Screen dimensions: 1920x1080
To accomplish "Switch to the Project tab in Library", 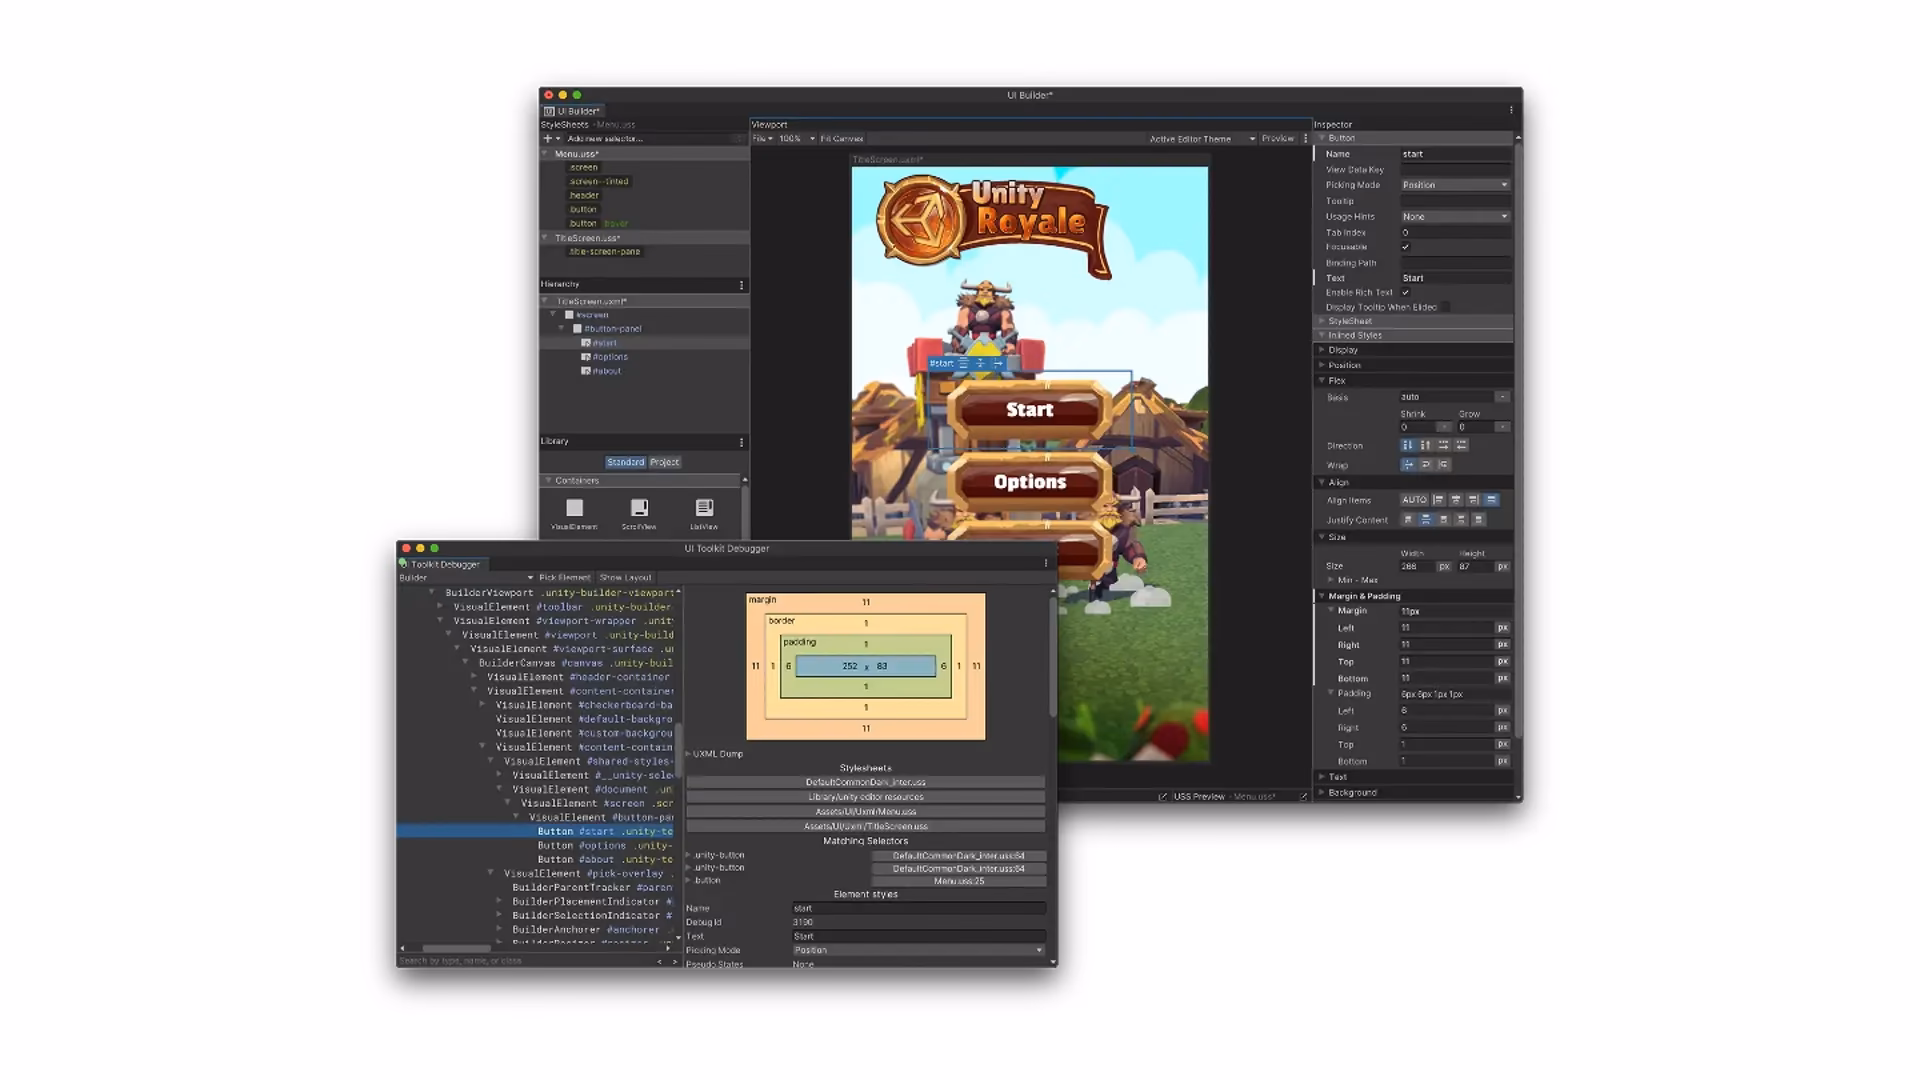I will click(x=664, y=461).
